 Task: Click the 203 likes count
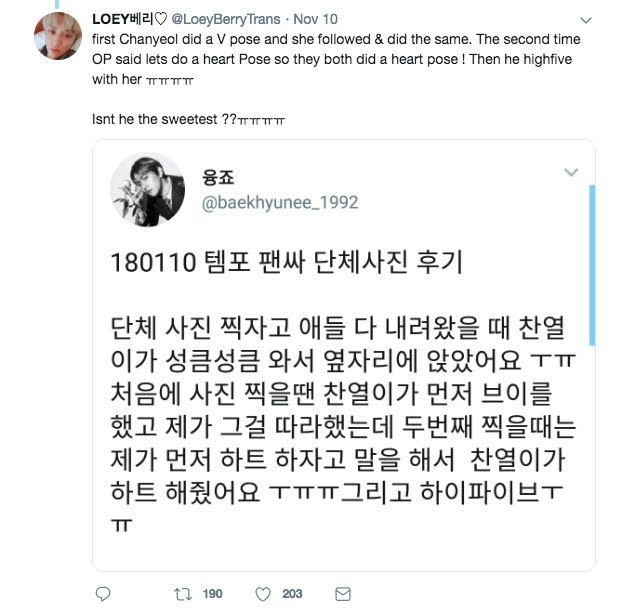click(292, 594)
